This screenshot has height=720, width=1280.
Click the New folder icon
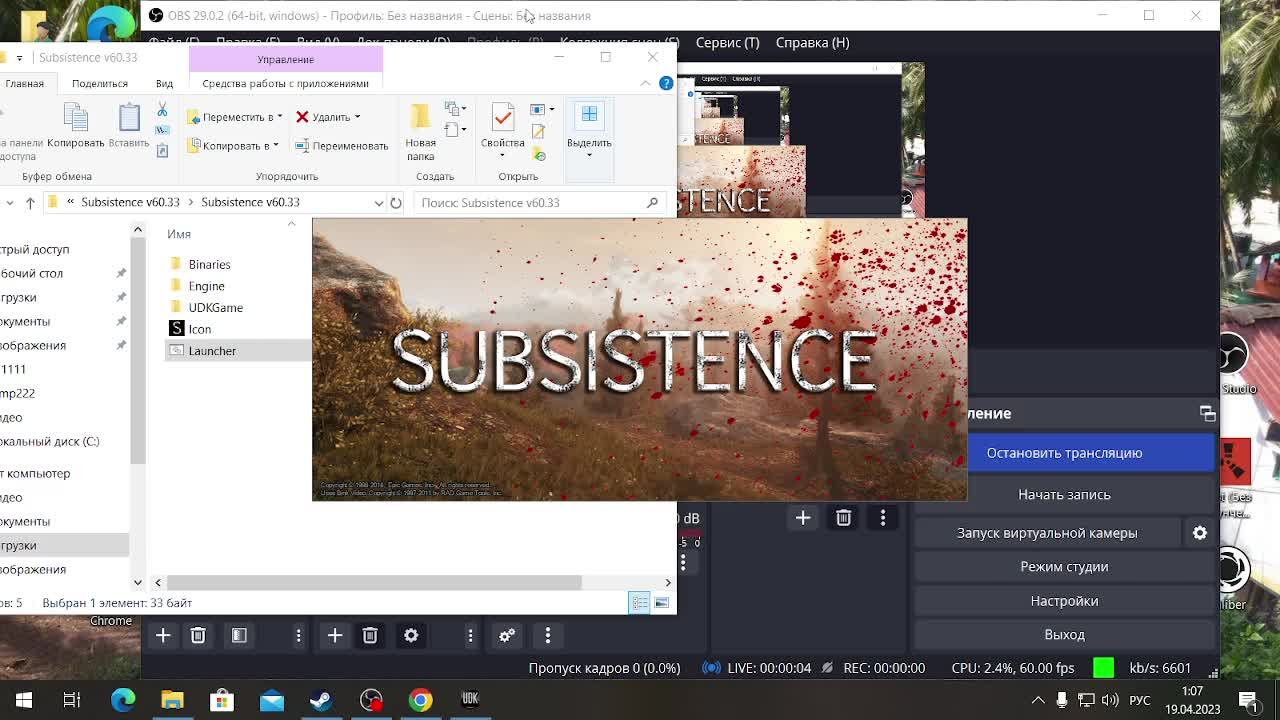[420, 131]
